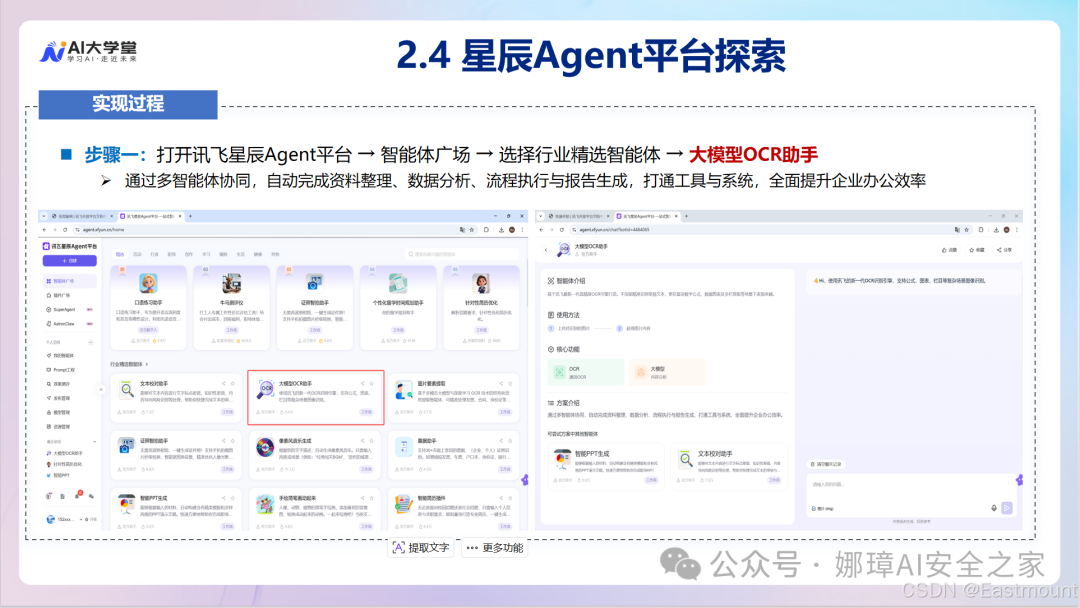Open tab list dropdown in right browser window
This screenshot has height=608, width=1080.
pos(541,216)
